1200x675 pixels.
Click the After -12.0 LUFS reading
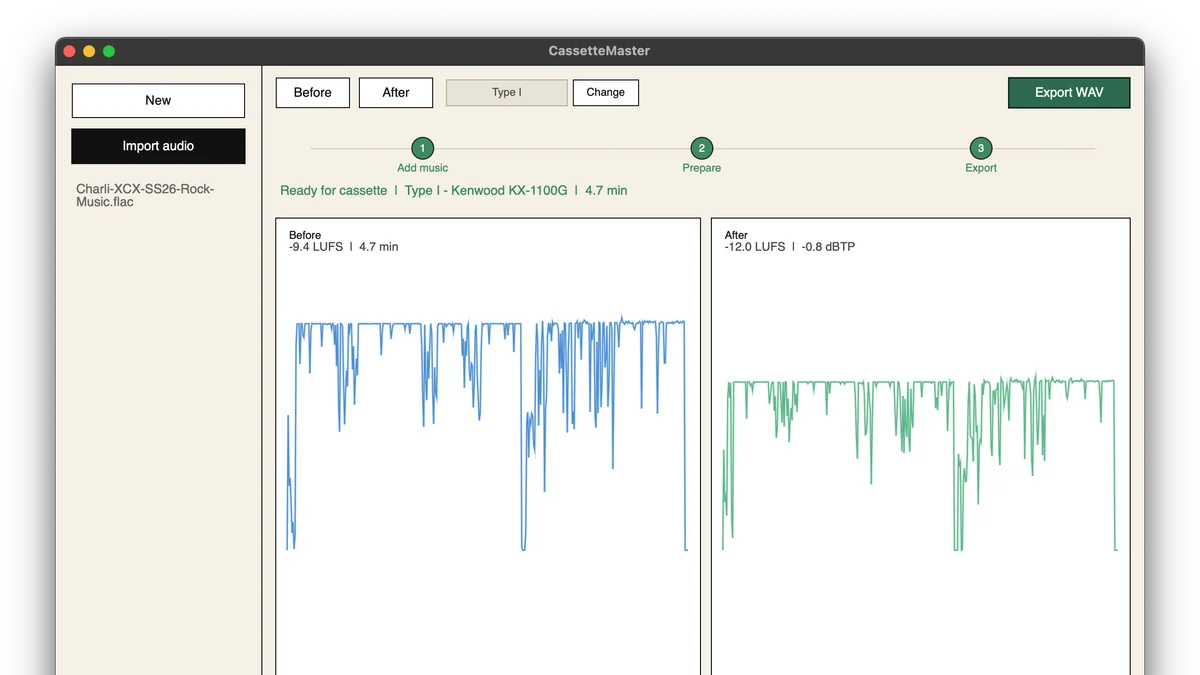coord(754,246)
